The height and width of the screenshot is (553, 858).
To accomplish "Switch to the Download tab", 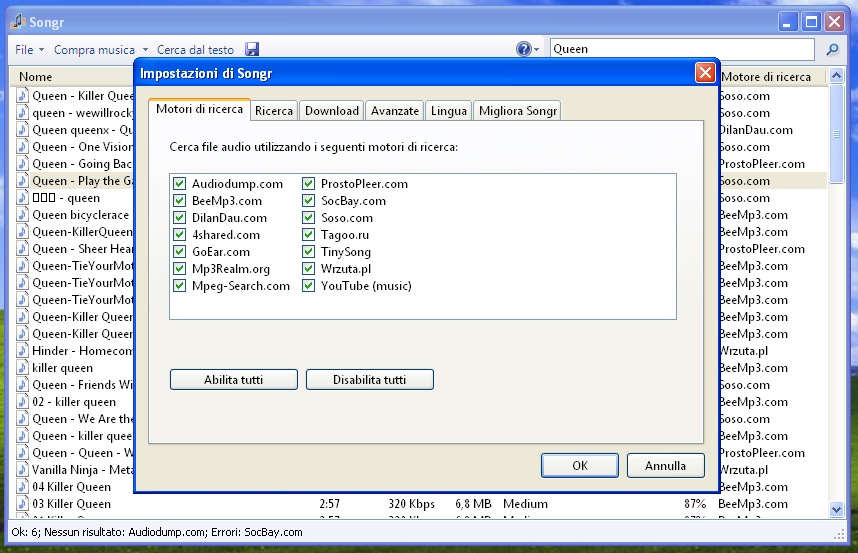I will [x=331, y=111].
